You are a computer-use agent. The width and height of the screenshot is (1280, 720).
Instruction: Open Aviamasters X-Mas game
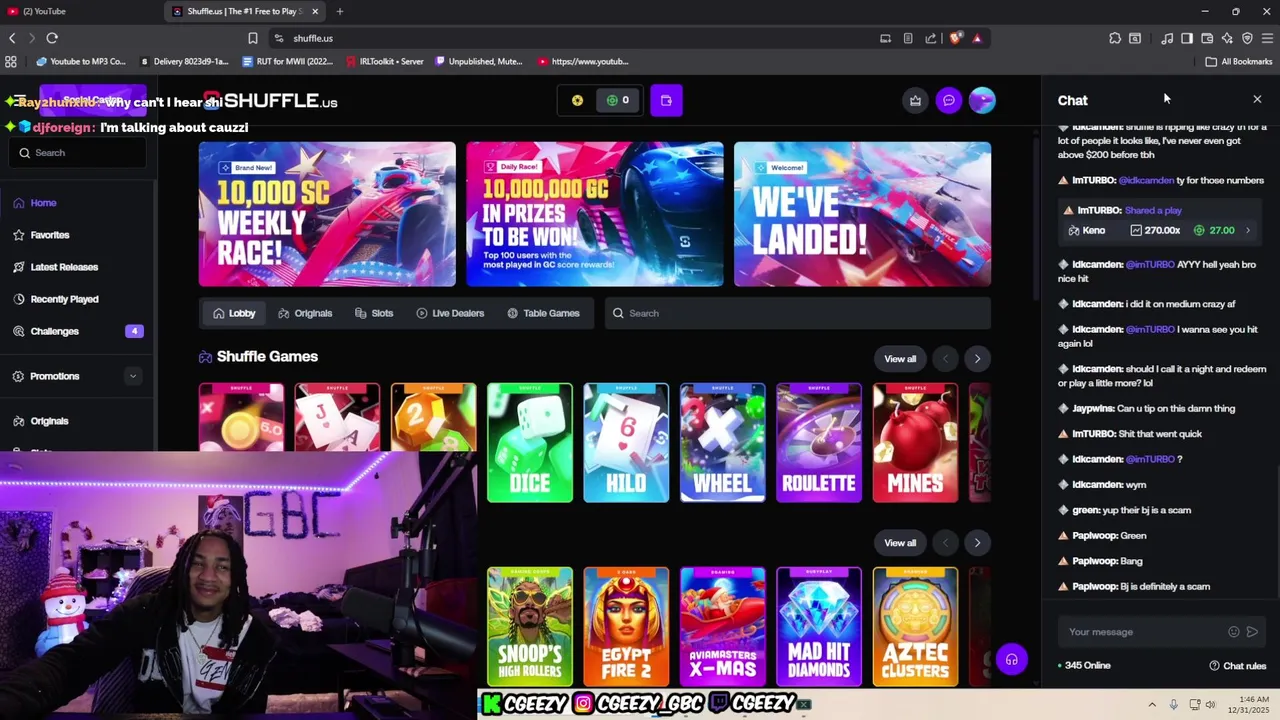[722, 627]
